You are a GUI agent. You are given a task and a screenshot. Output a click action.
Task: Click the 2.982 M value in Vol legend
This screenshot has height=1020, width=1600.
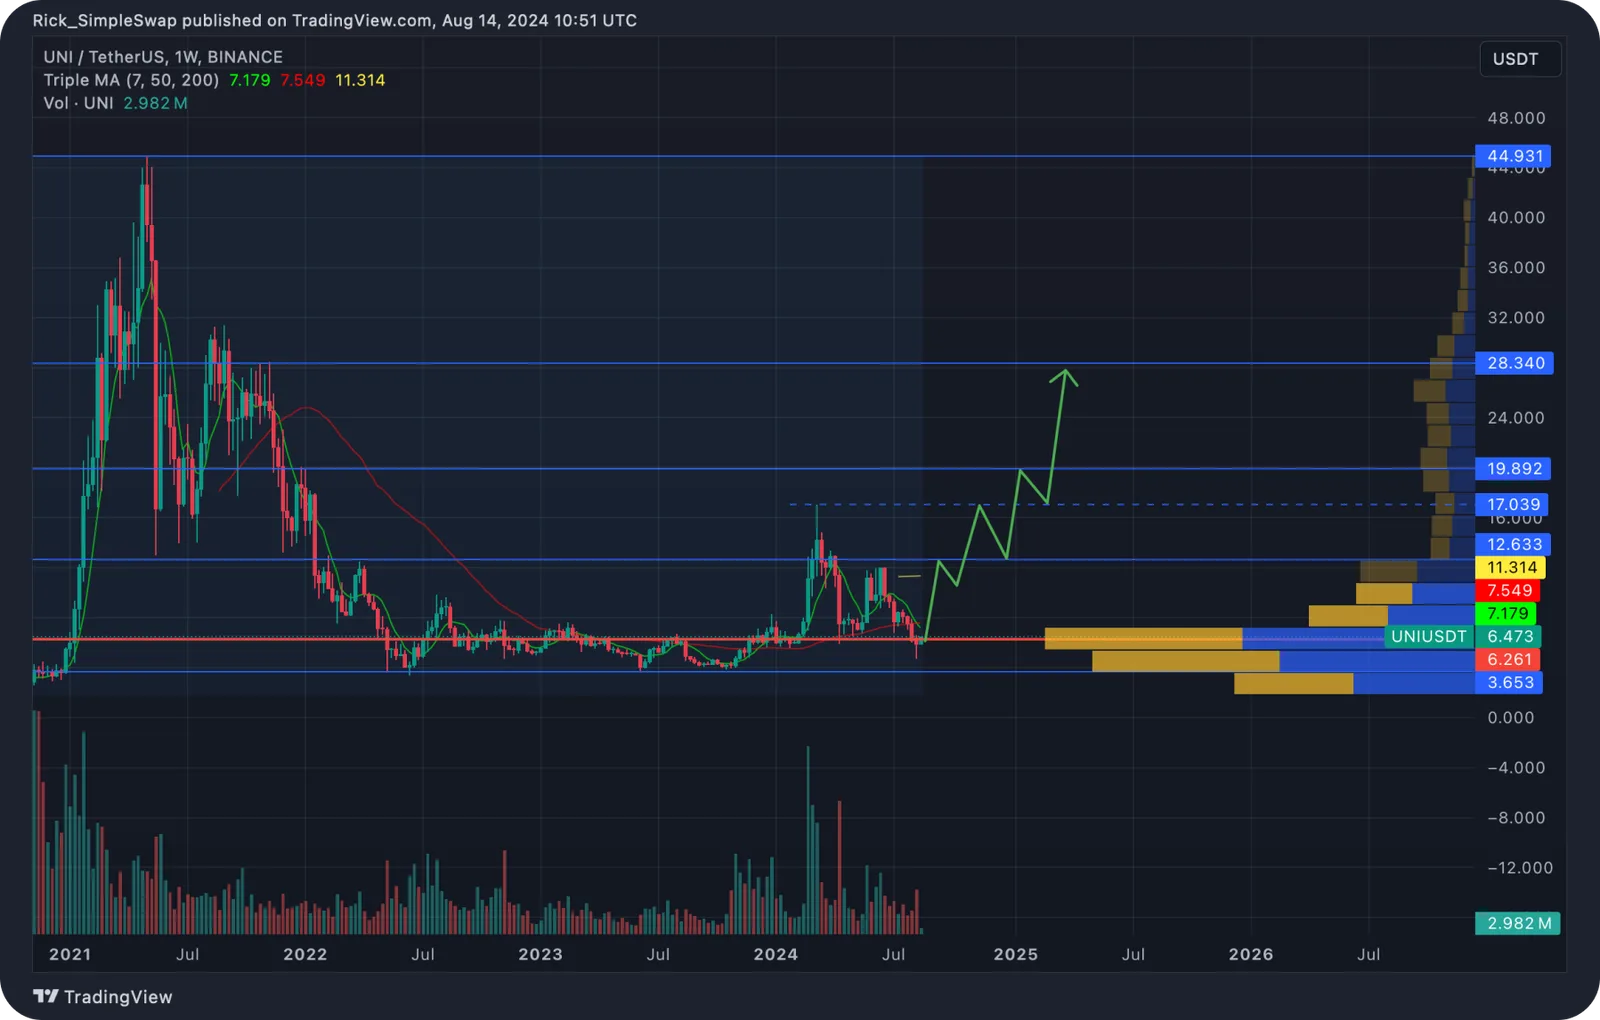[156, 103]
